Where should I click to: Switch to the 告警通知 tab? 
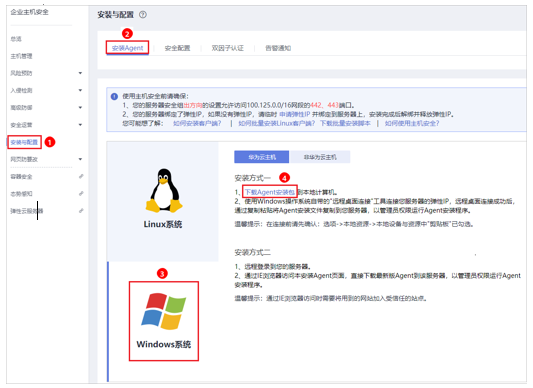[x=278, y=48]
